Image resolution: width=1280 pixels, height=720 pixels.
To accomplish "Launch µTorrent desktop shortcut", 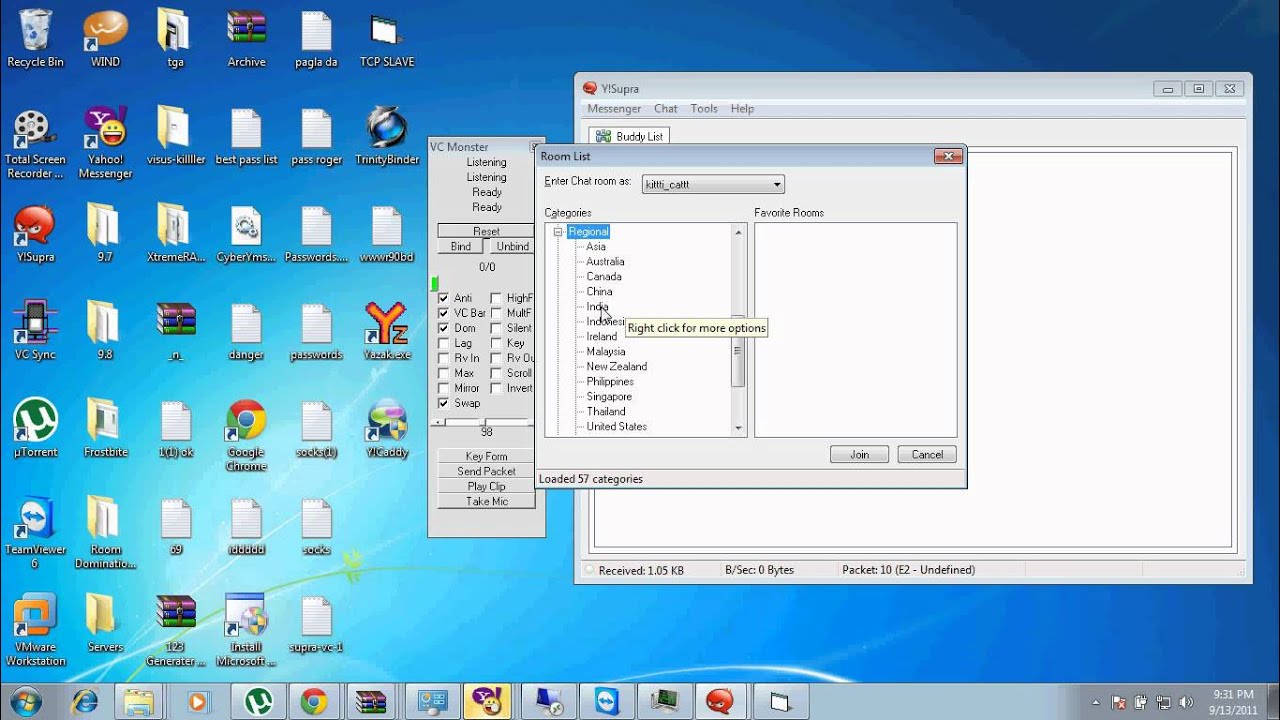I will pos(35,428).
